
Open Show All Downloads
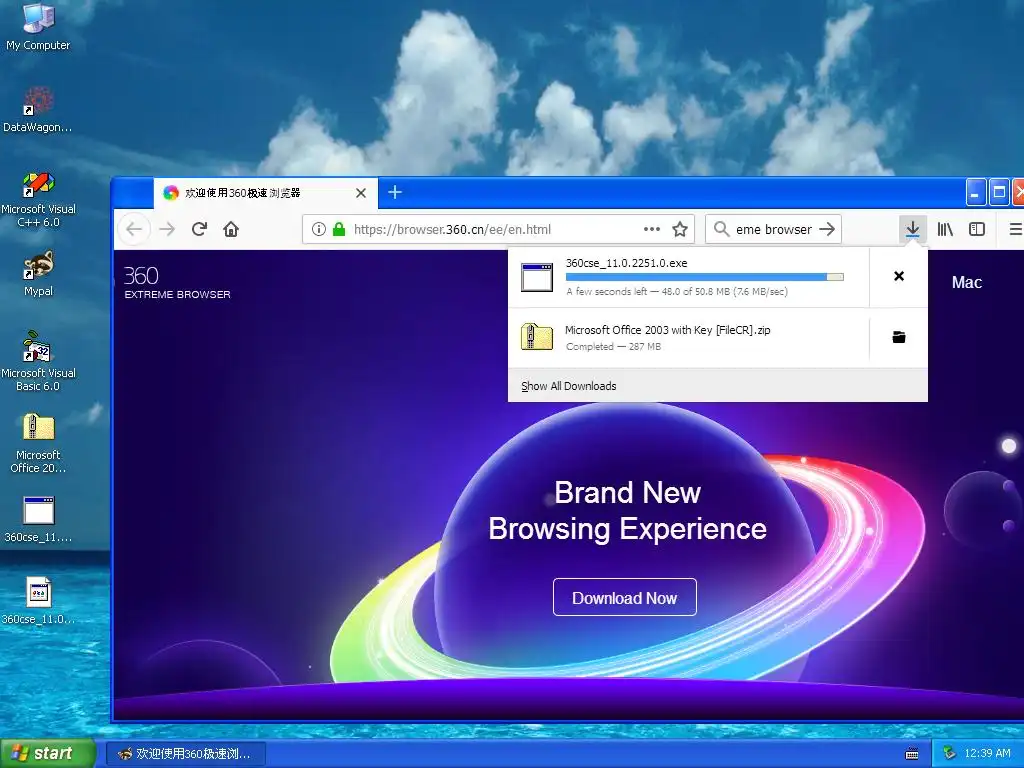(x=569, y=386)
